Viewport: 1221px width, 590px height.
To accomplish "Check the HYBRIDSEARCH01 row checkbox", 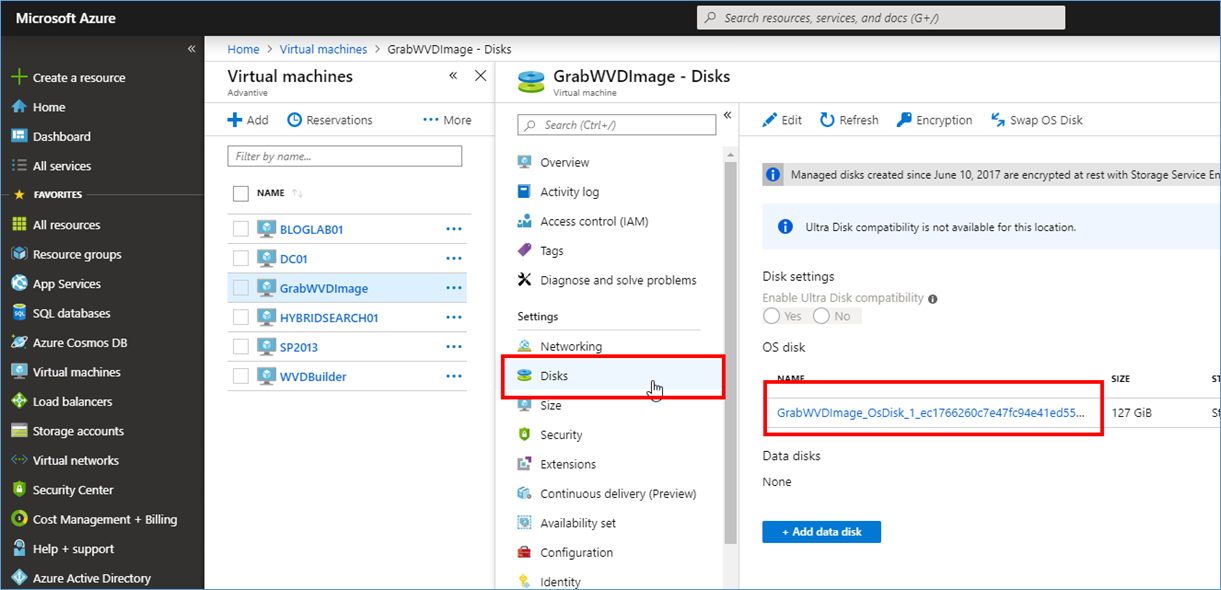I will [240, 317].
